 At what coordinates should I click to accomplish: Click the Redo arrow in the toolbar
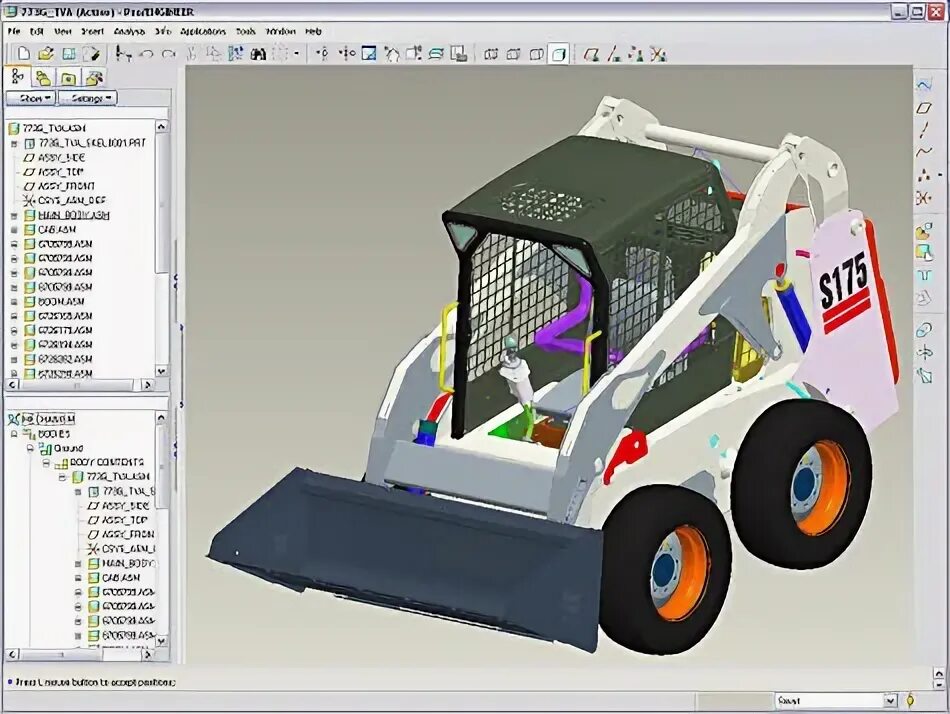[168, 55]
